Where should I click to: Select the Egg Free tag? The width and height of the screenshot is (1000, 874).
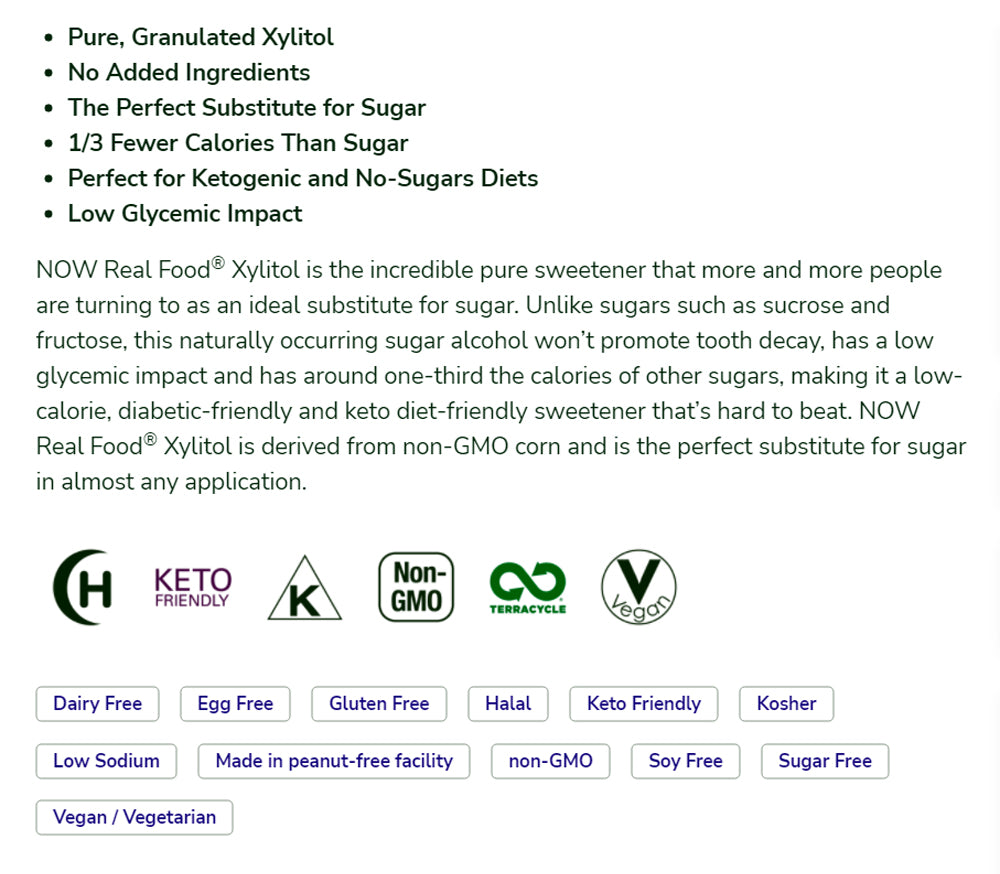click(235, 703)
